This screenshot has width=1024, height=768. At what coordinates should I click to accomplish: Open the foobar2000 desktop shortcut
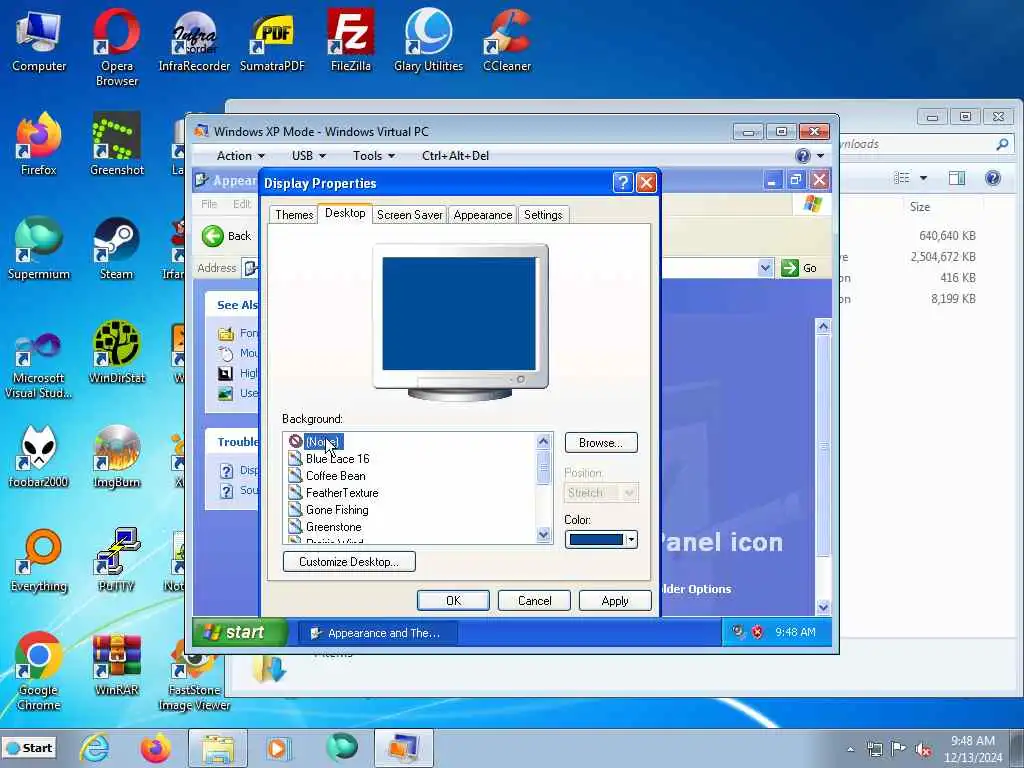[x=39, y=456]
